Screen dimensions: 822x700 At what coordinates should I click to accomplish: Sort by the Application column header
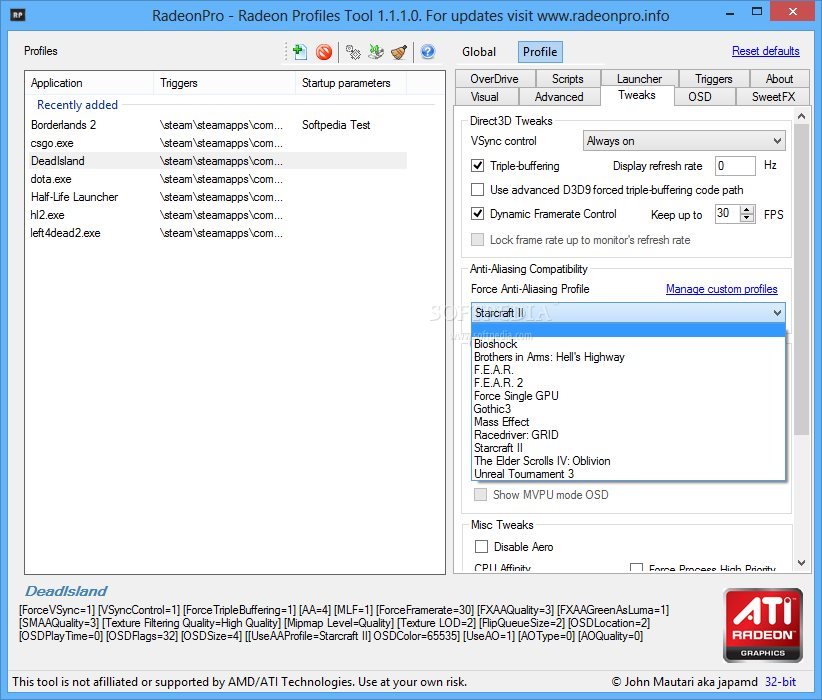pos(89,83)
